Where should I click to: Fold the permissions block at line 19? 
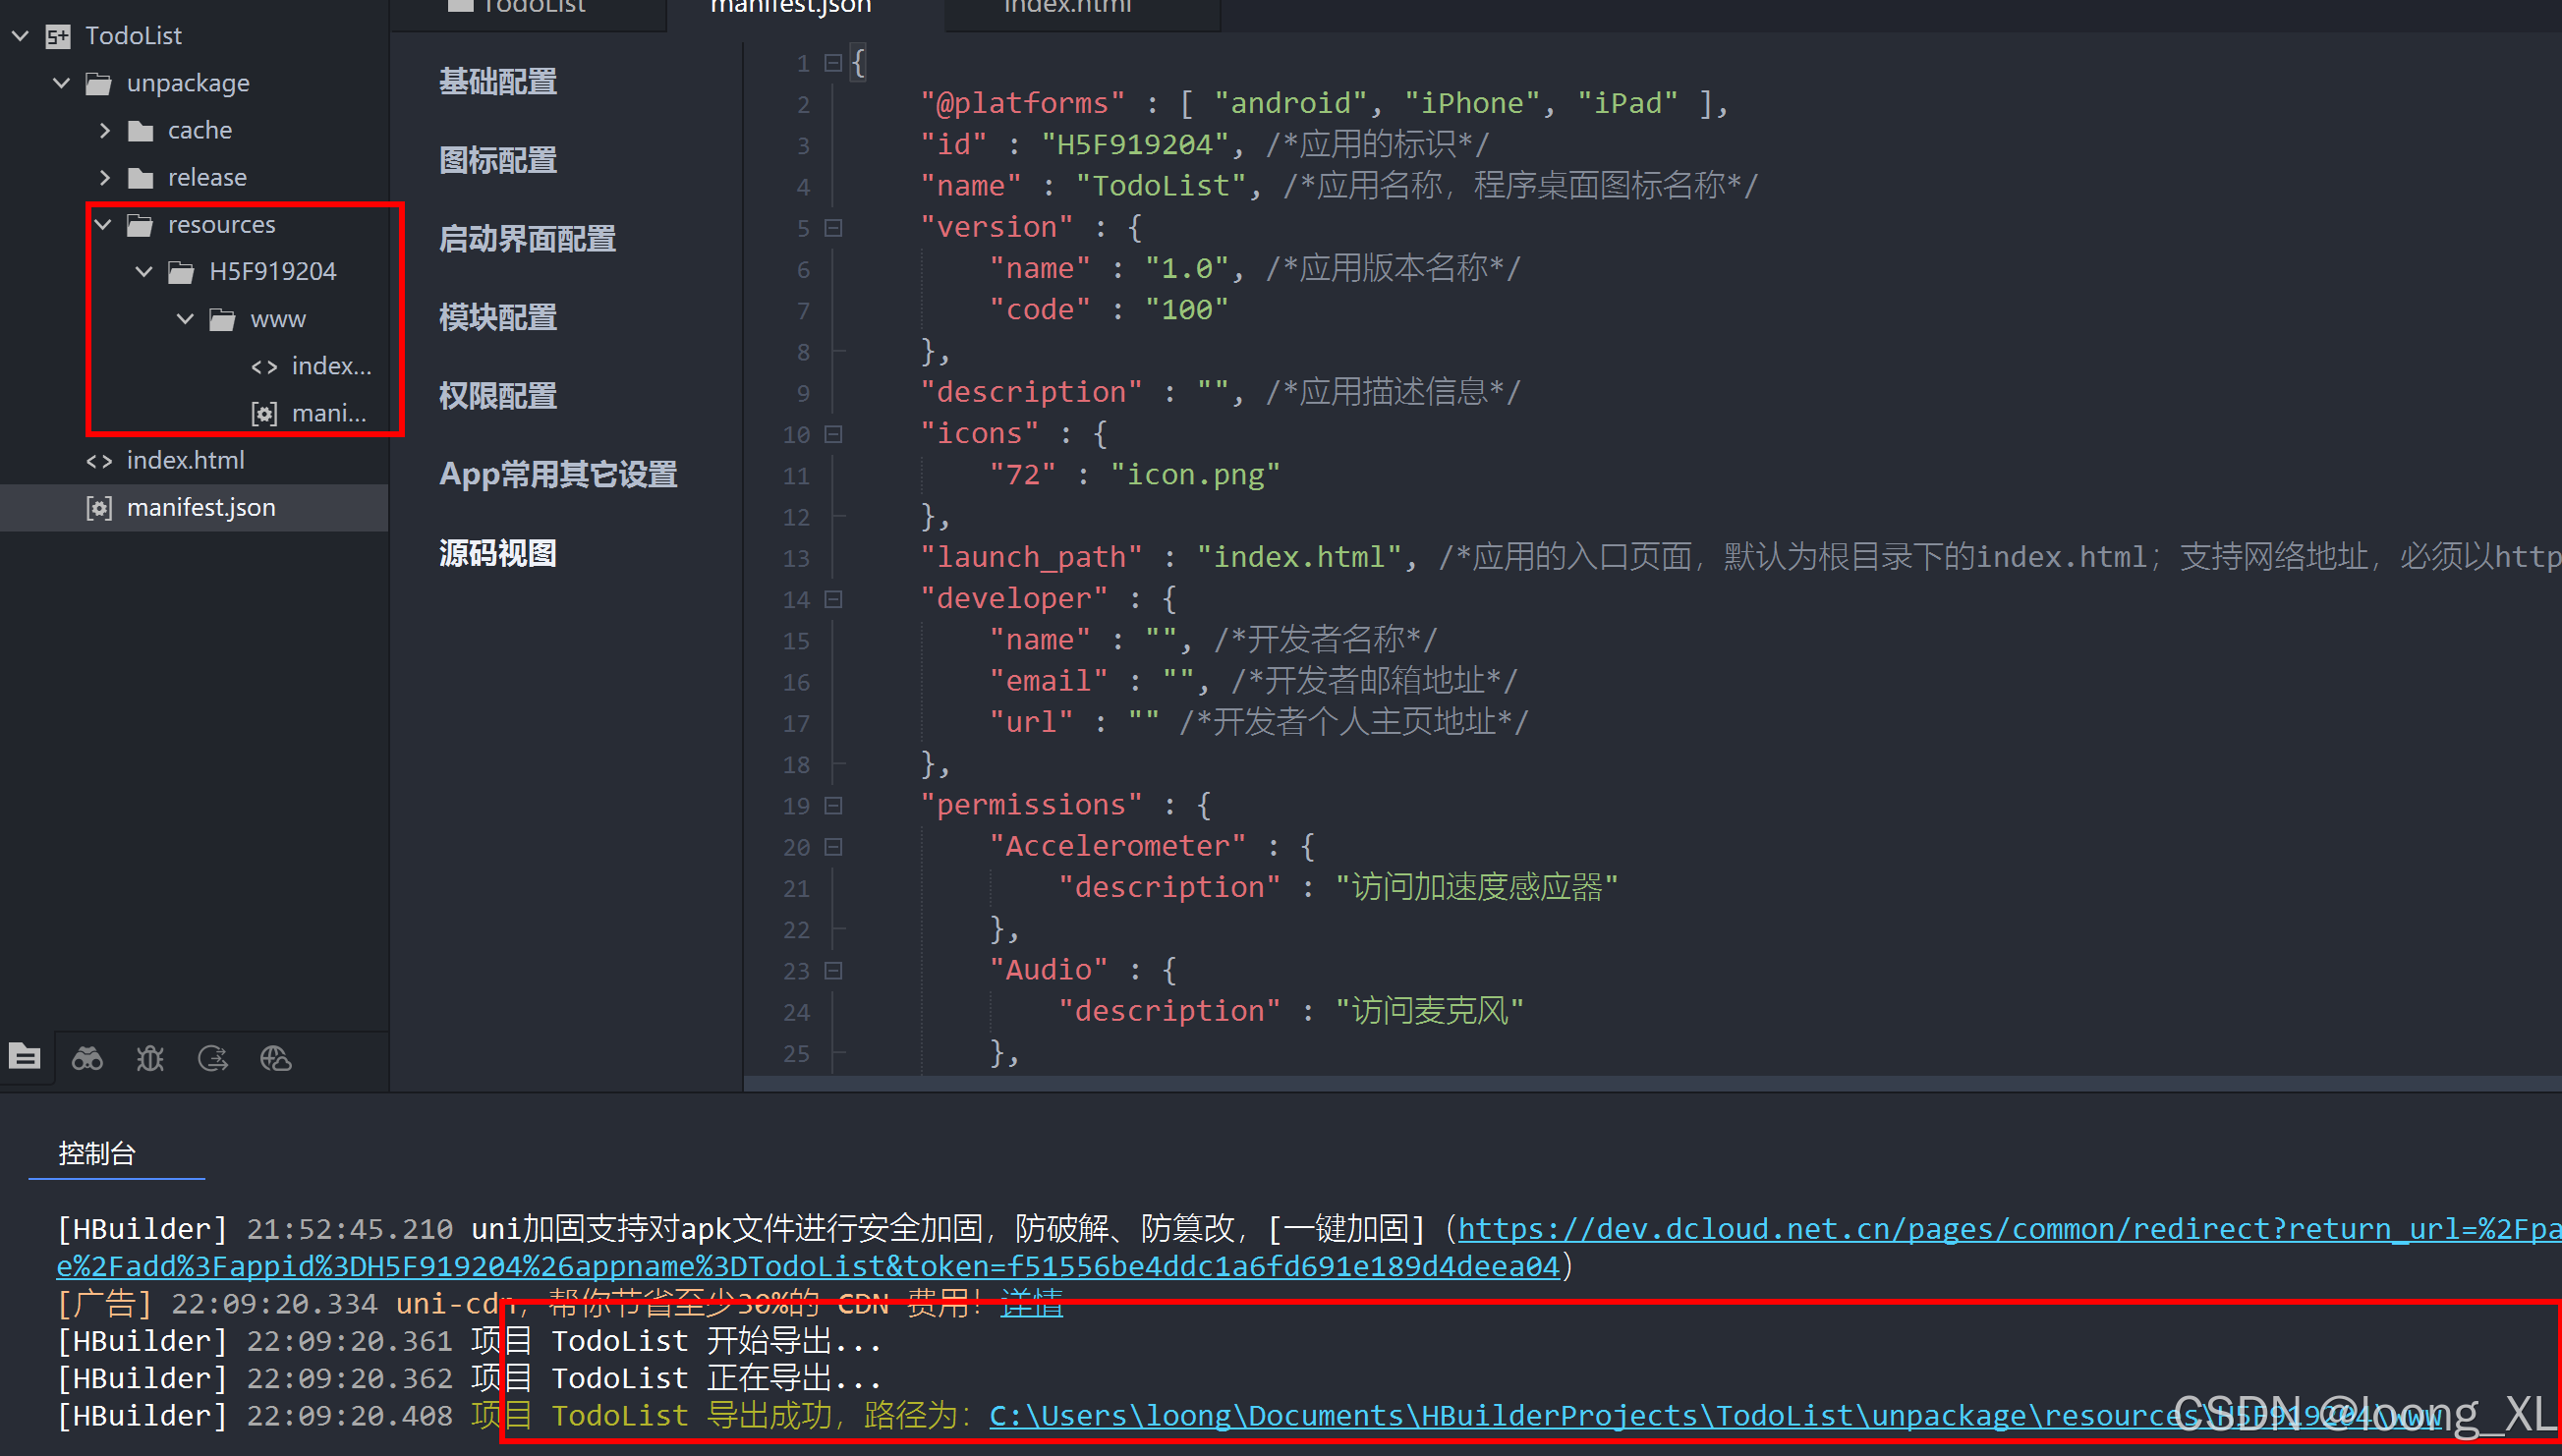(x=833, y=805)
